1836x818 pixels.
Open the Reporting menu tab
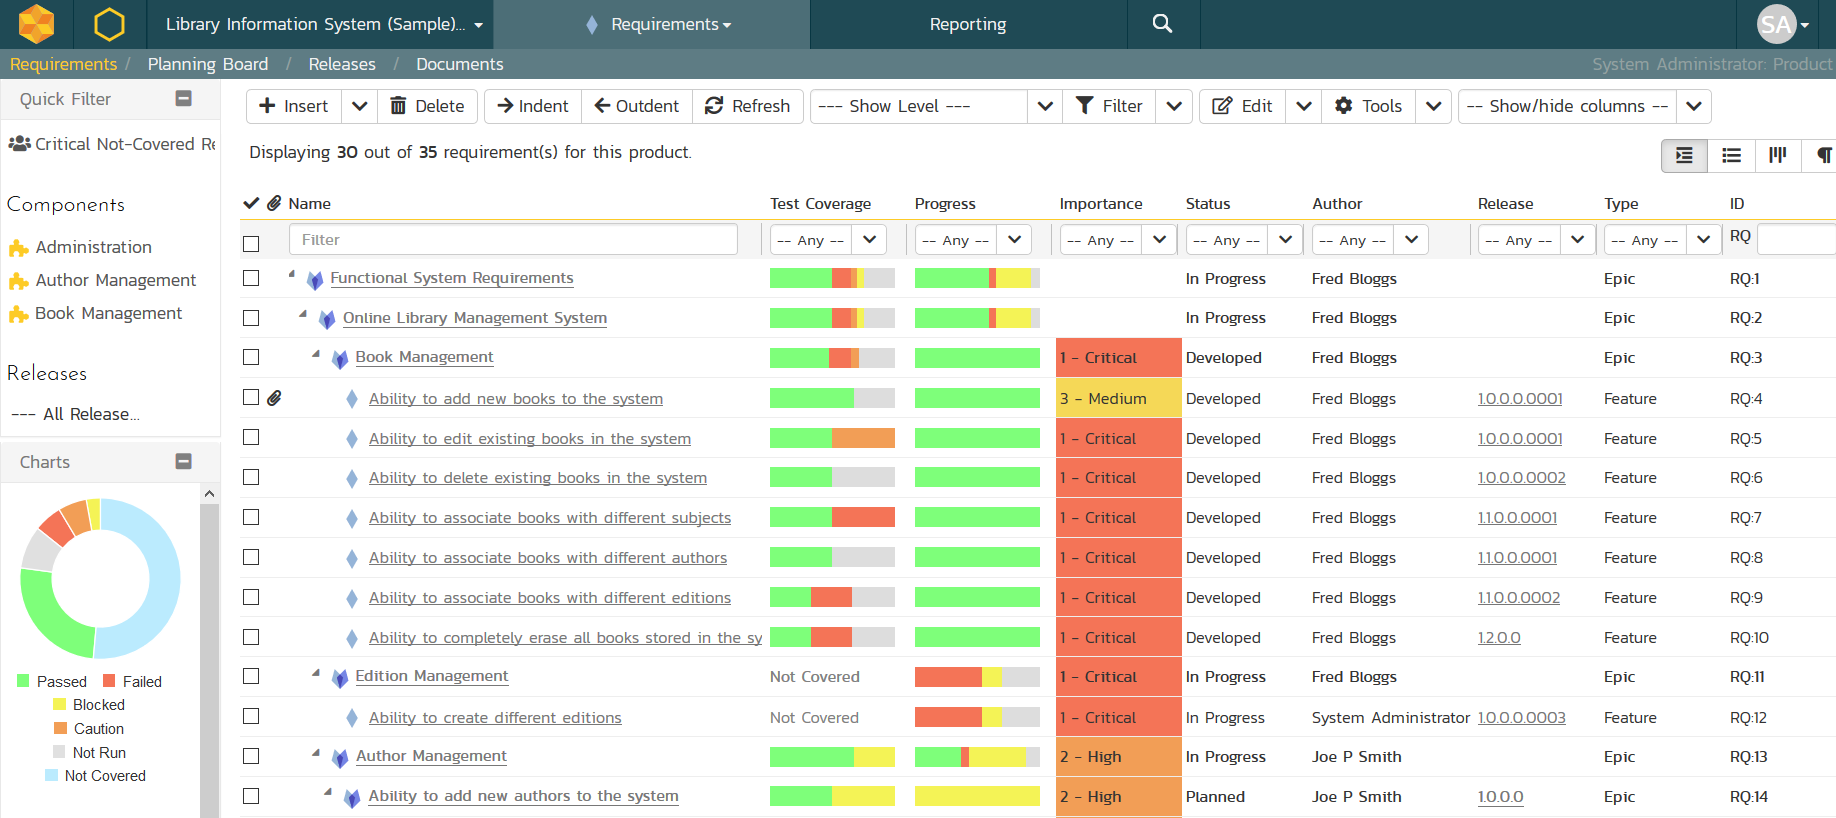click(x=967, y=24)
